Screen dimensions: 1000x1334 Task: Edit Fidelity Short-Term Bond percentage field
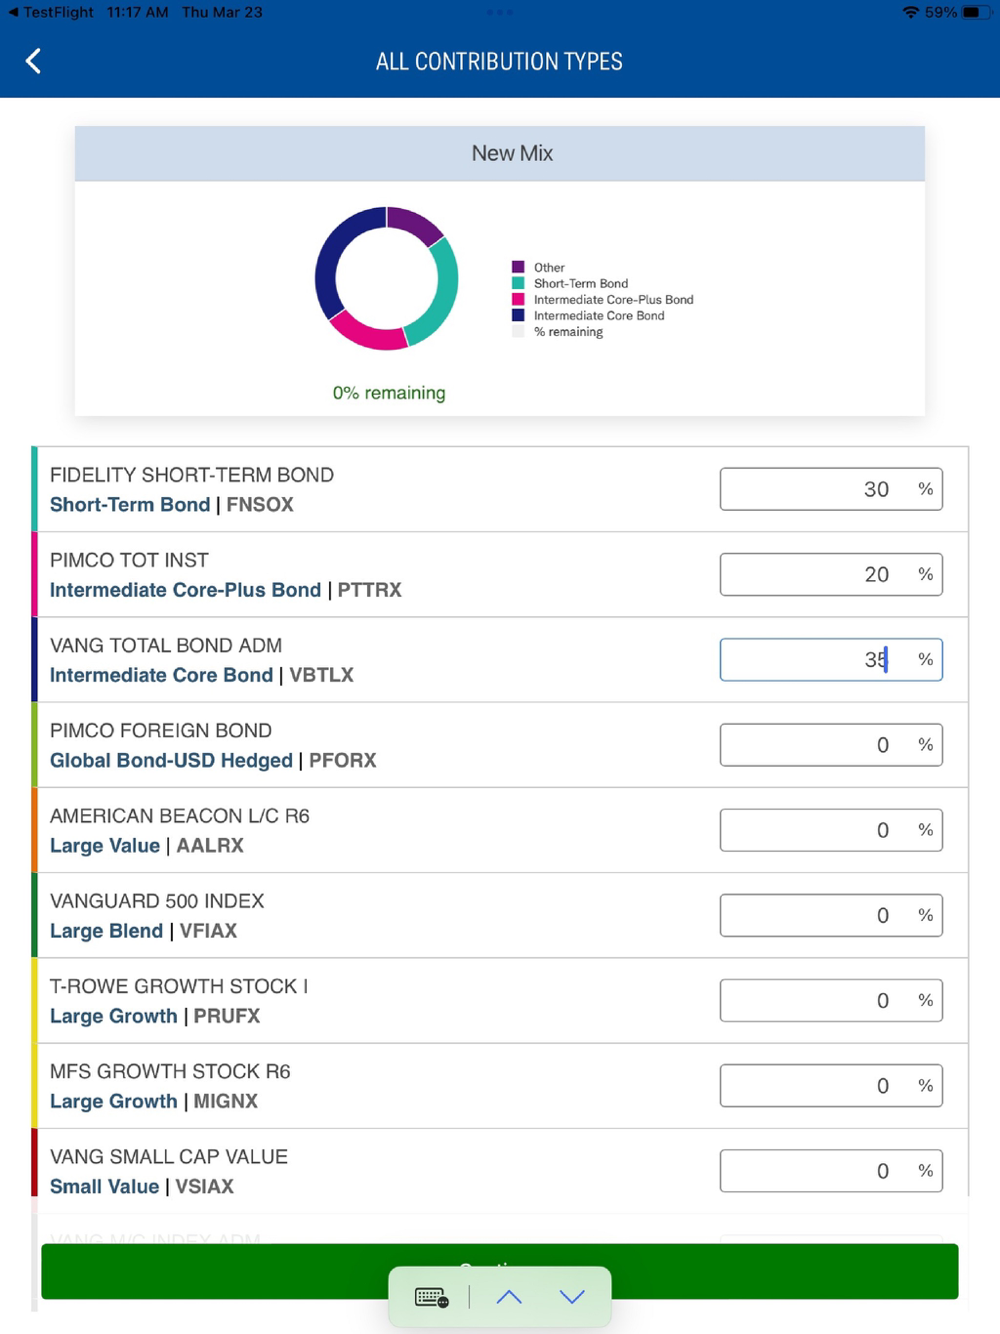(x=831, y=489)
